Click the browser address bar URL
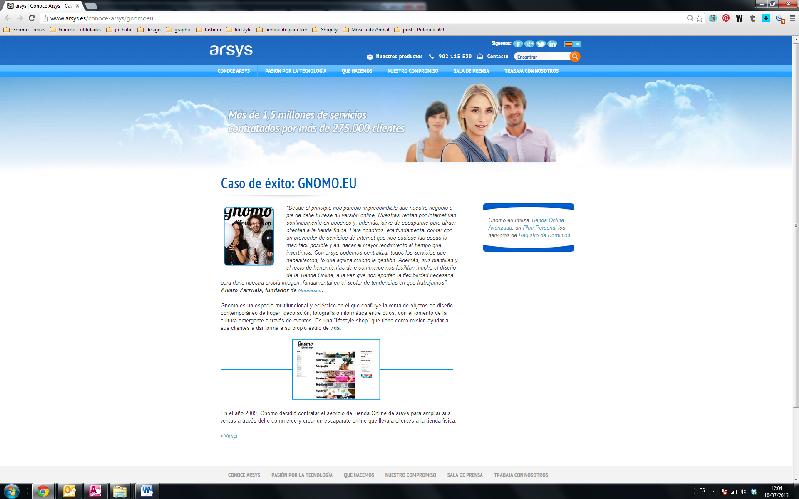Image resolution: width=799 pixels, height=499 pixels. (x=100, y=18)
